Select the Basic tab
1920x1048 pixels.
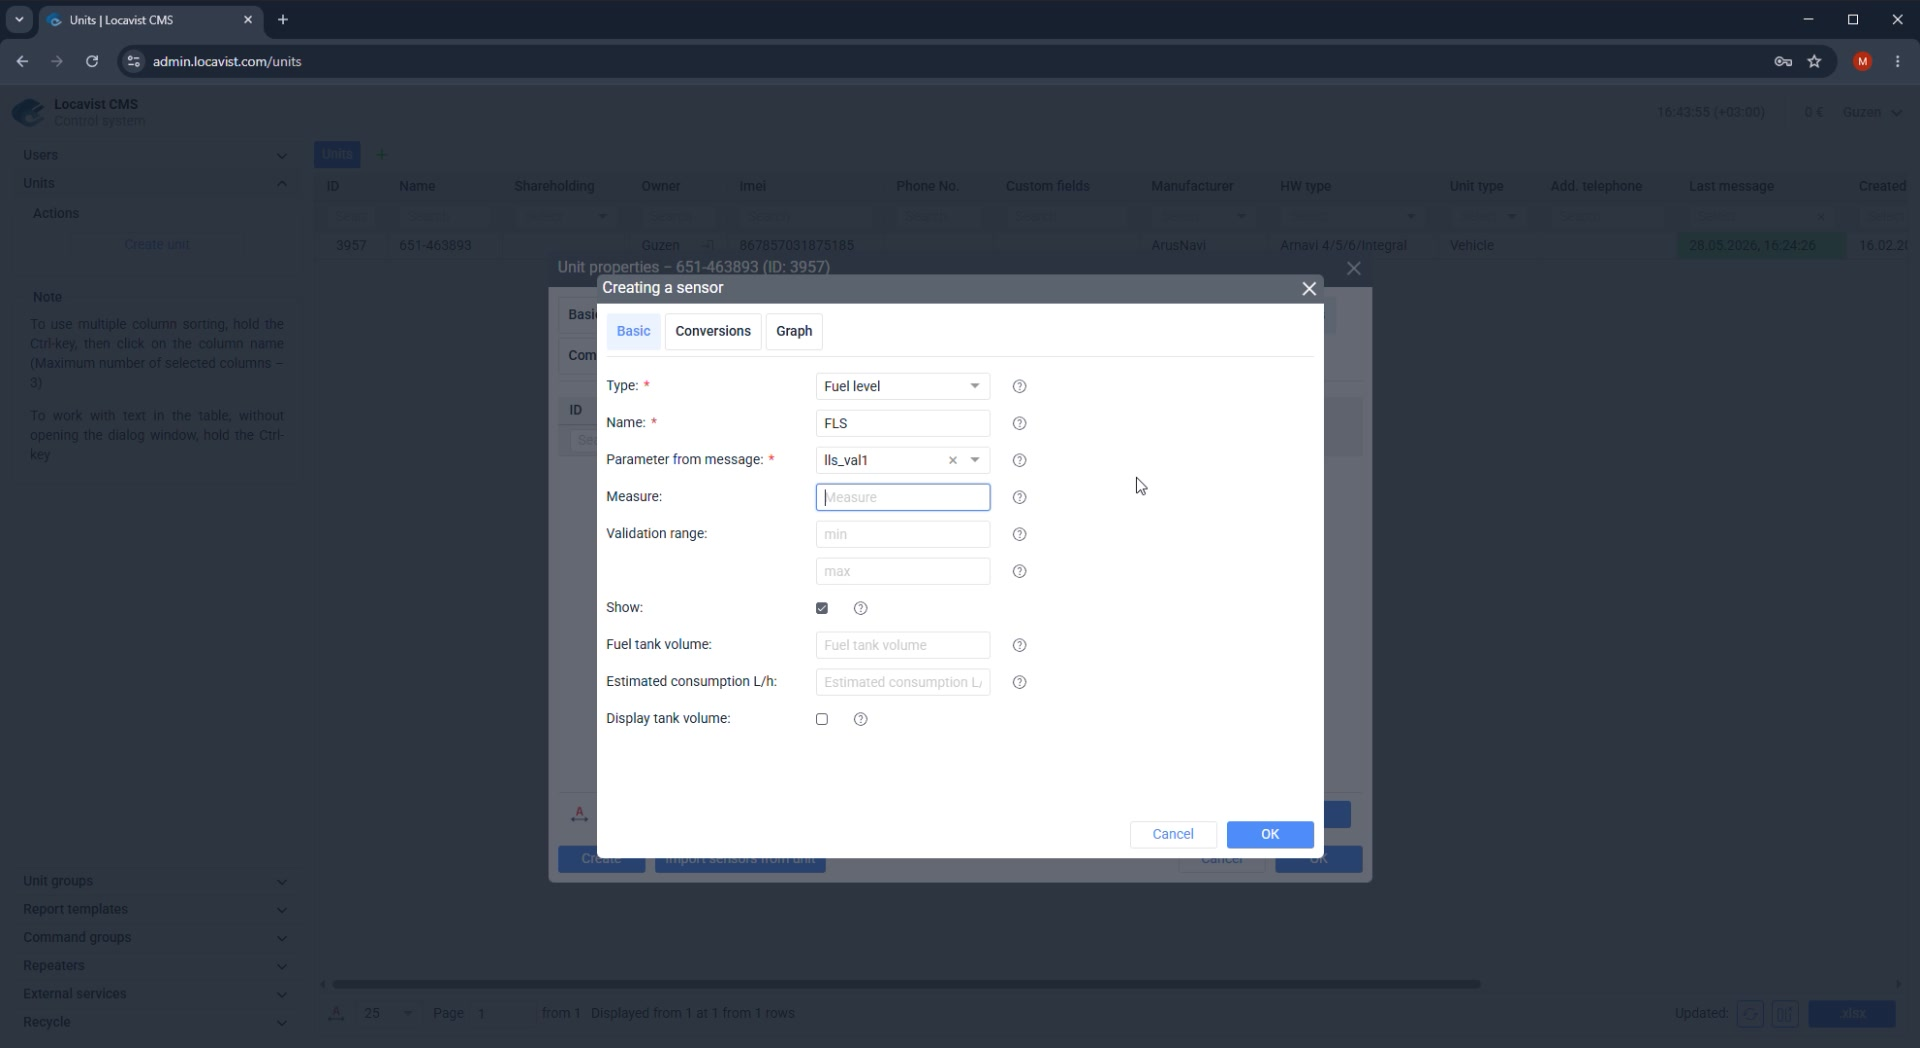tap(633, 332)
